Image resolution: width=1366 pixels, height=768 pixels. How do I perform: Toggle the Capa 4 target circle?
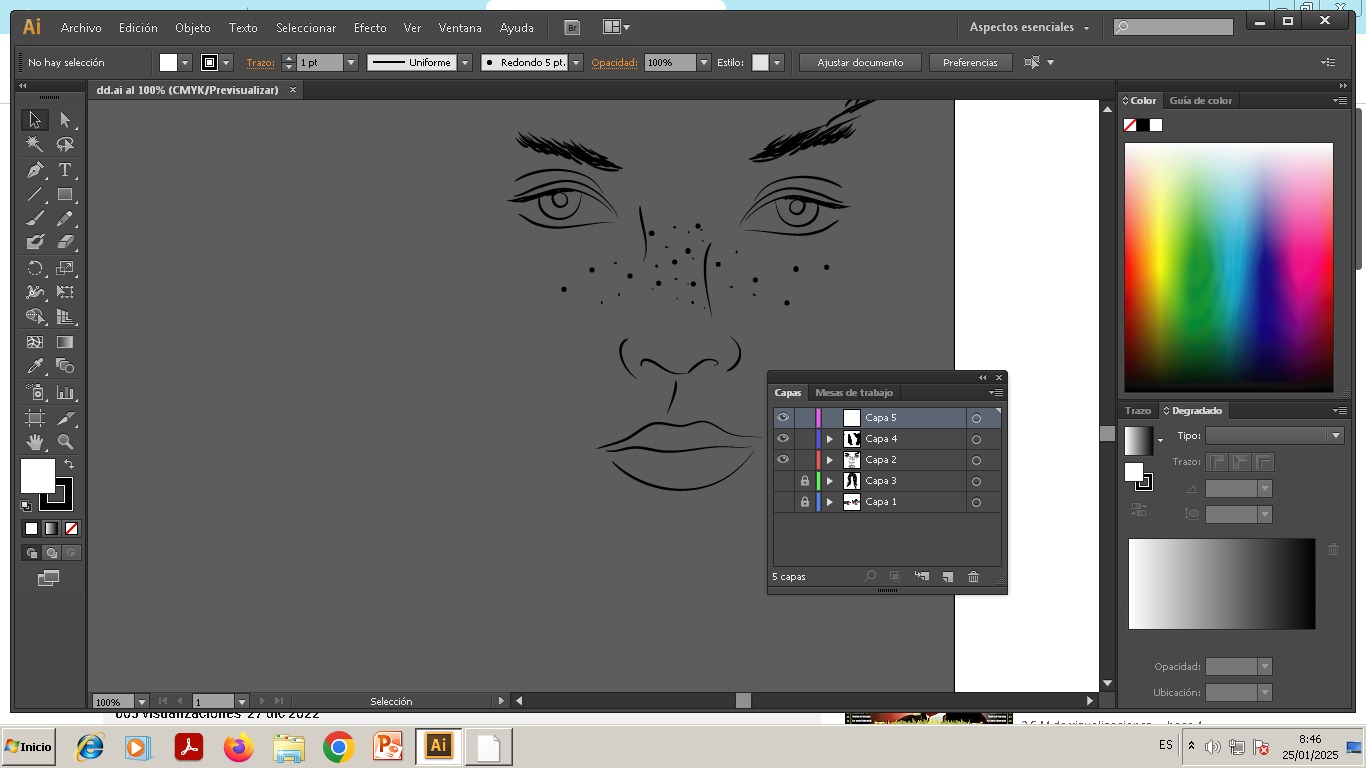pos(976,439)
